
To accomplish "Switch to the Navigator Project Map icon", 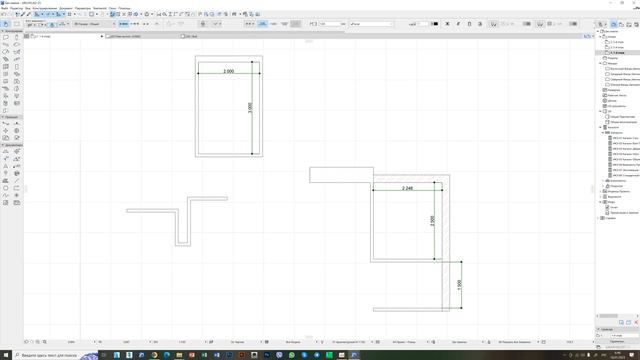I will 614,24.
